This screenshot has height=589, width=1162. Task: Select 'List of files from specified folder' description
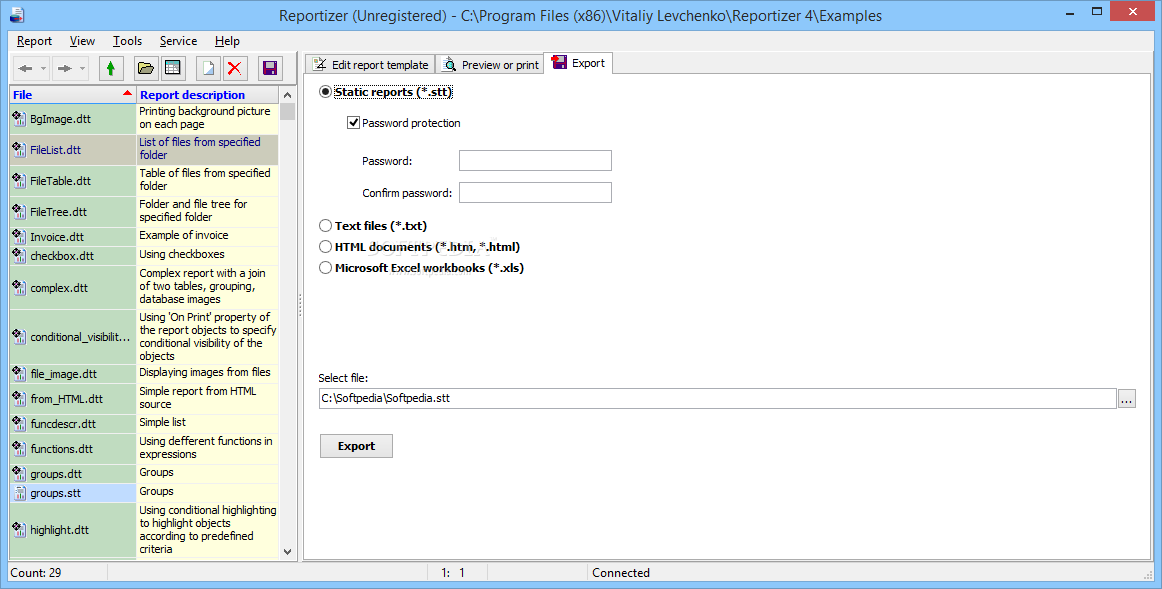coord(208,149)
